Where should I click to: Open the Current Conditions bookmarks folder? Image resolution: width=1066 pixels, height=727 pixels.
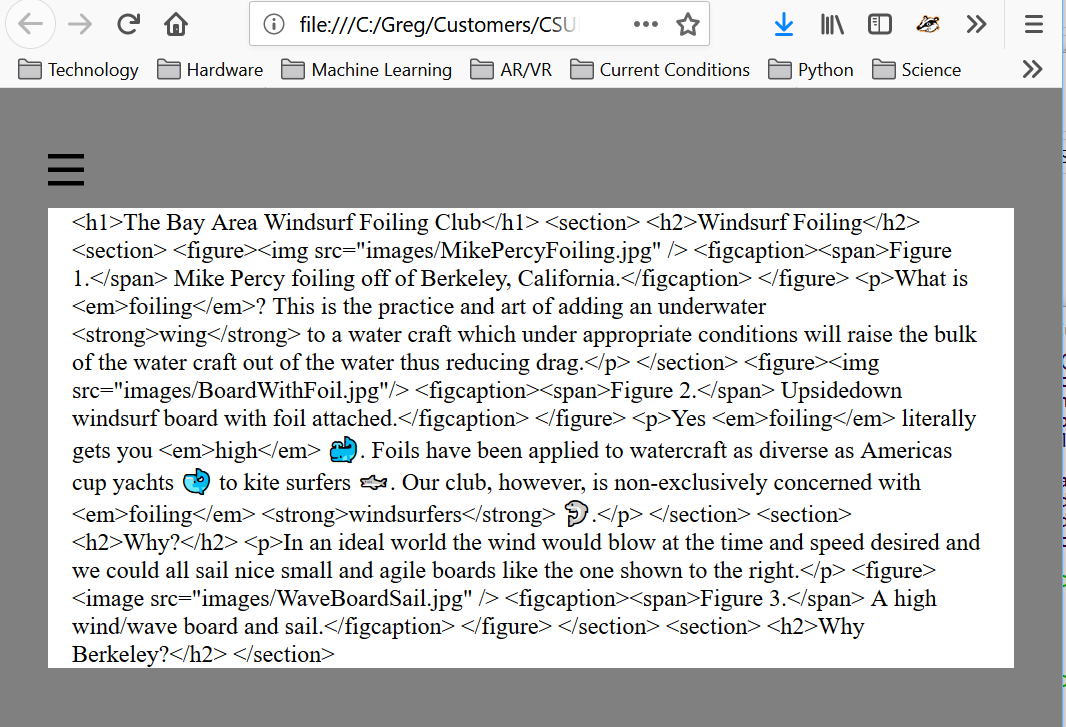[x=660, y=69]
